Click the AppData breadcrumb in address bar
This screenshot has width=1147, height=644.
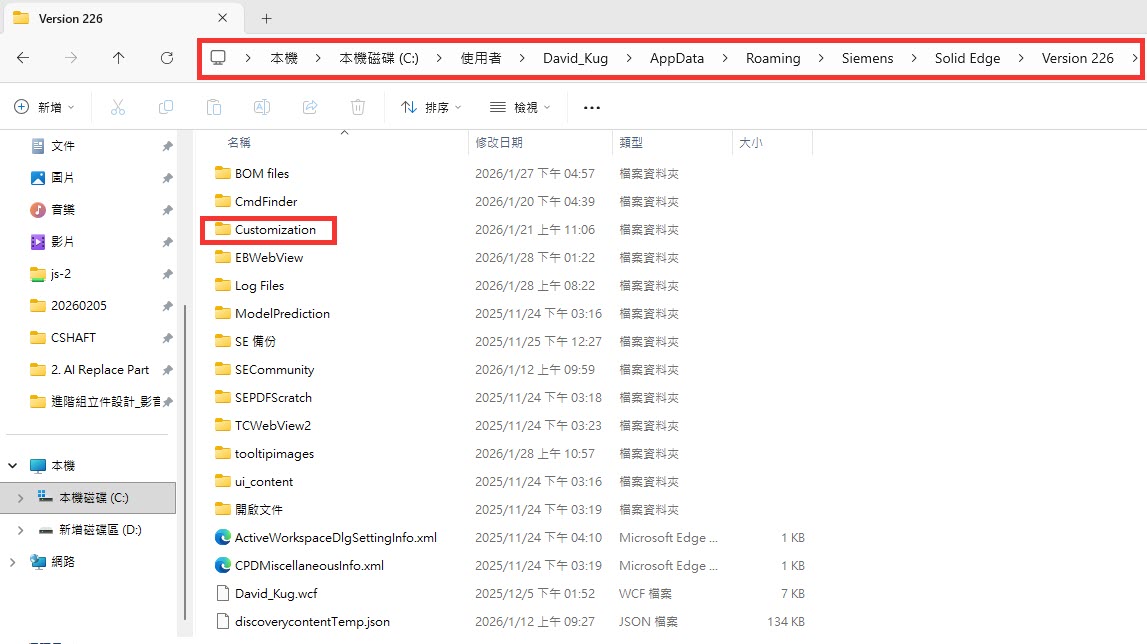pos(677,58)
